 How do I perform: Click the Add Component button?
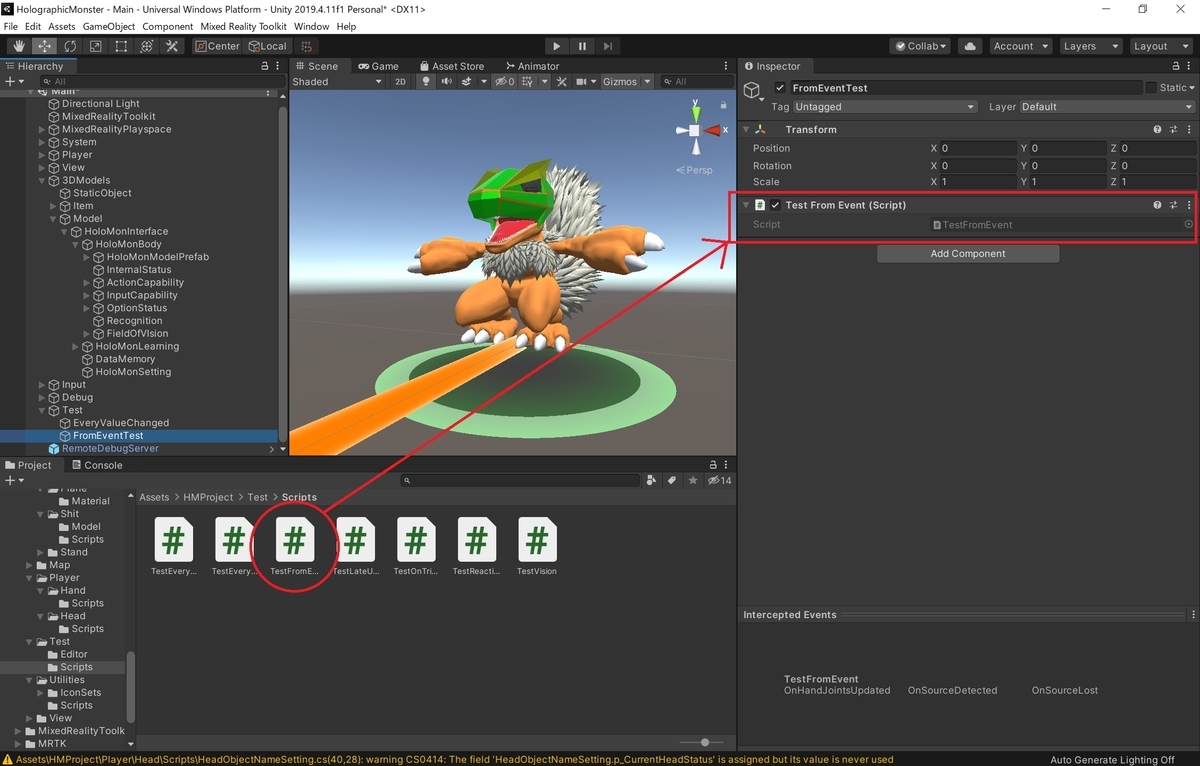point(968,254)
